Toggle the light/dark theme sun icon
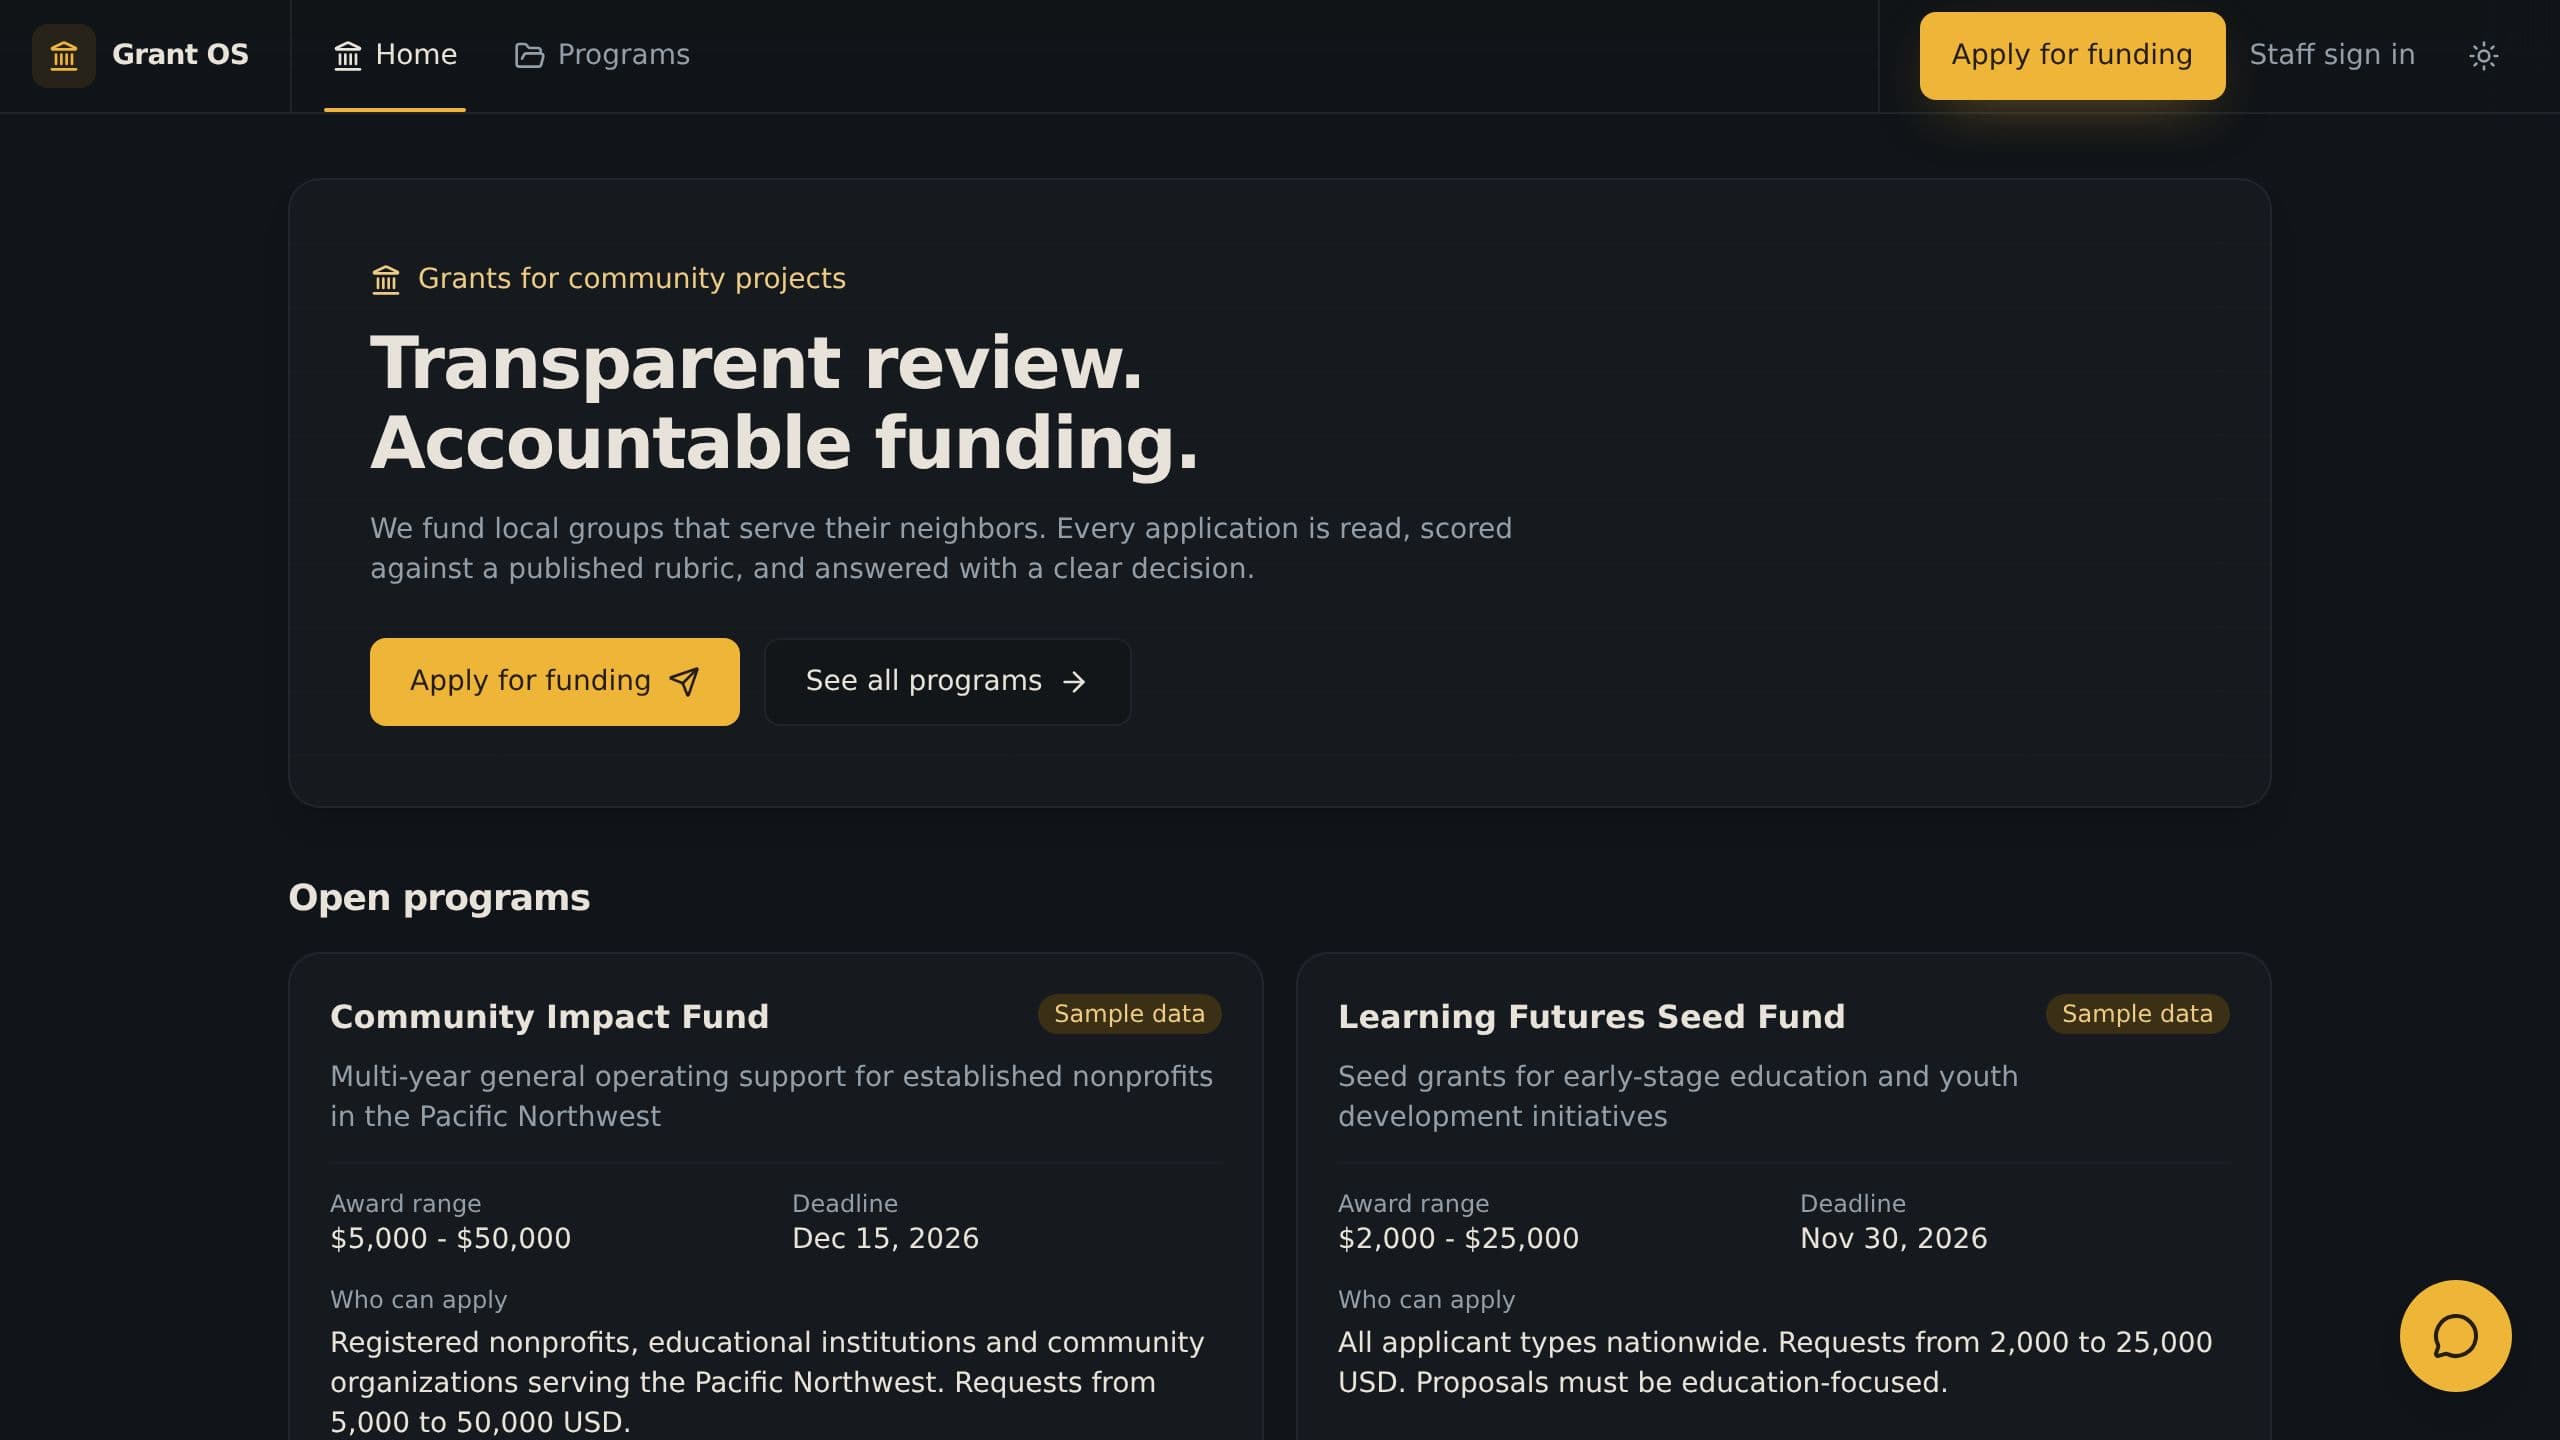The image size is (2560, 1440). (x=2483, y=56)
